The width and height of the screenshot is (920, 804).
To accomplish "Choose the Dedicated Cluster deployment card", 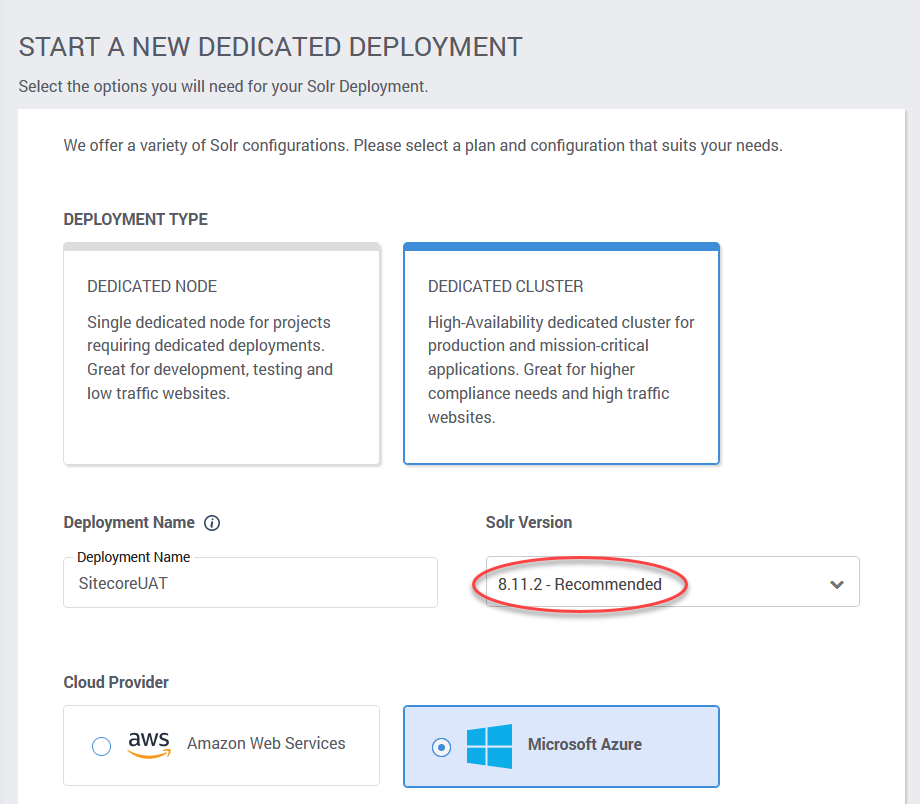I will click(562, 354).
